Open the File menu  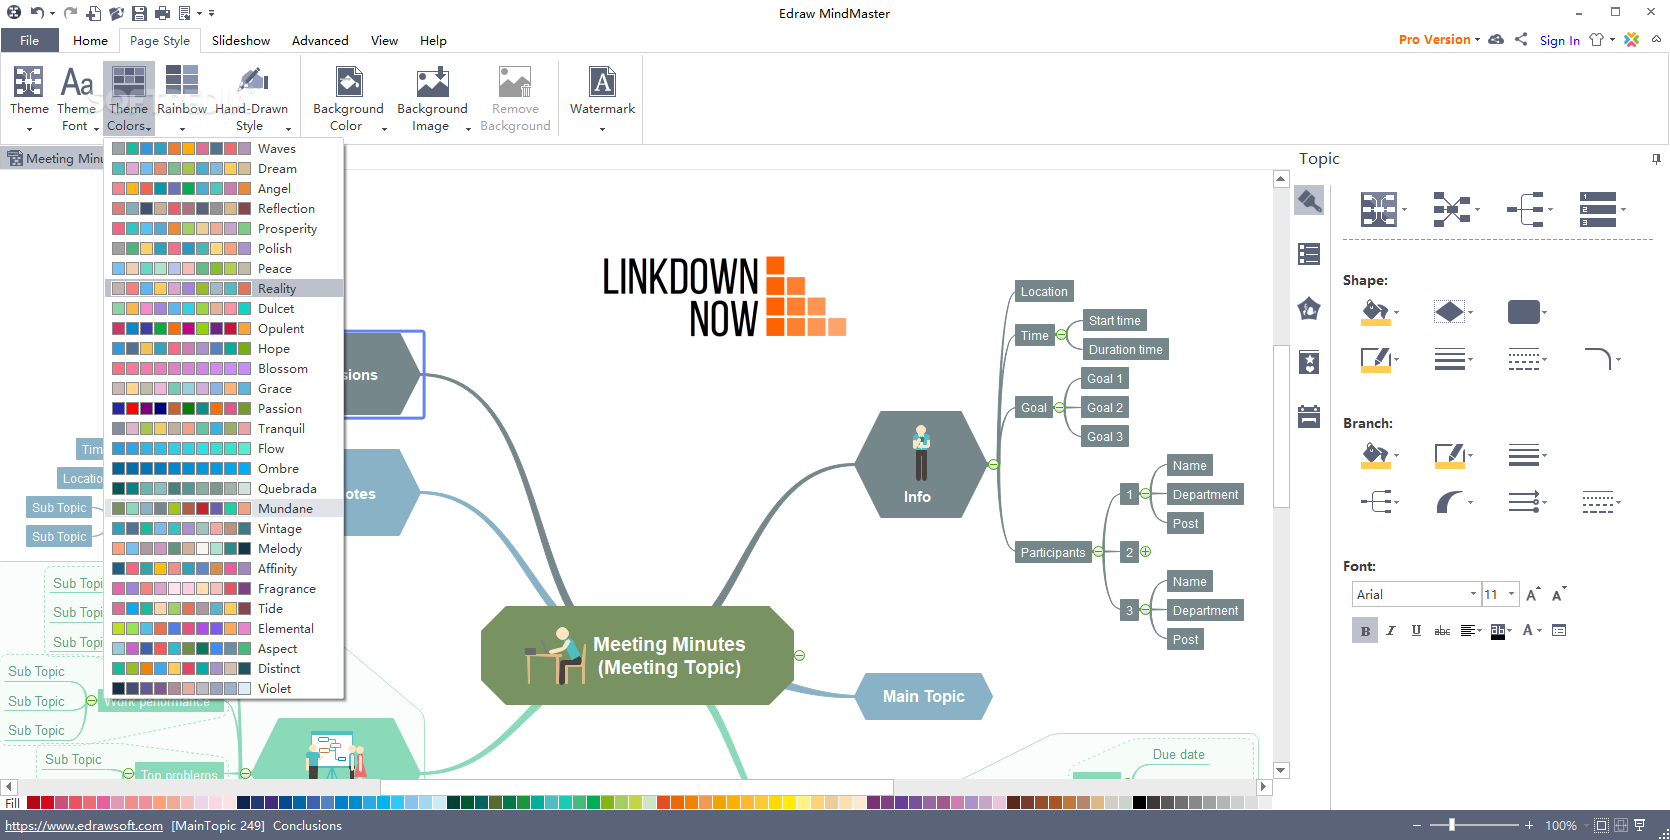click(30, 41)
